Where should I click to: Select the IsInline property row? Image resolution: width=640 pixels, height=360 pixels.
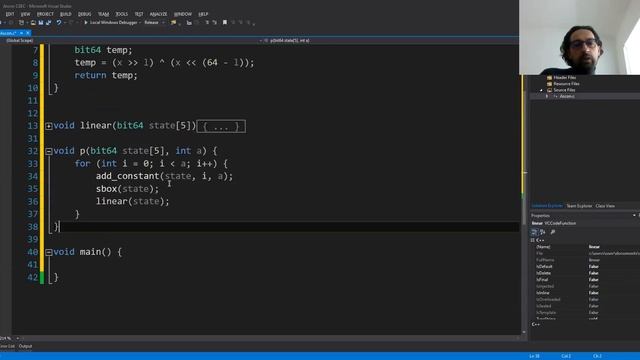click(586, 293)
